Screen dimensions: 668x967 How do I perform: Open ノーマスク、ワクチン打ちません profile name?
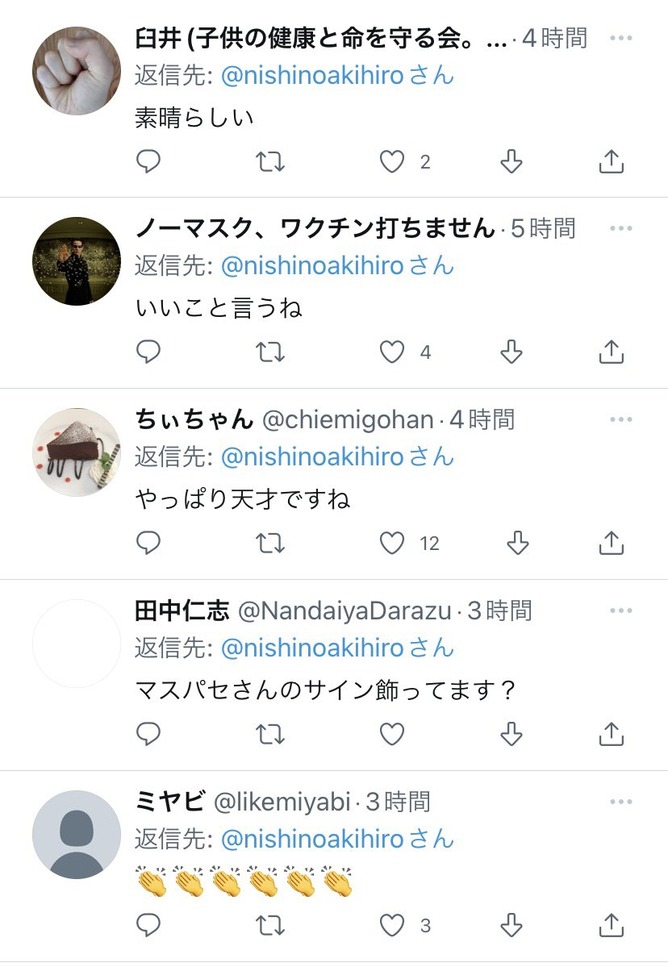click(x=315, y=228)
